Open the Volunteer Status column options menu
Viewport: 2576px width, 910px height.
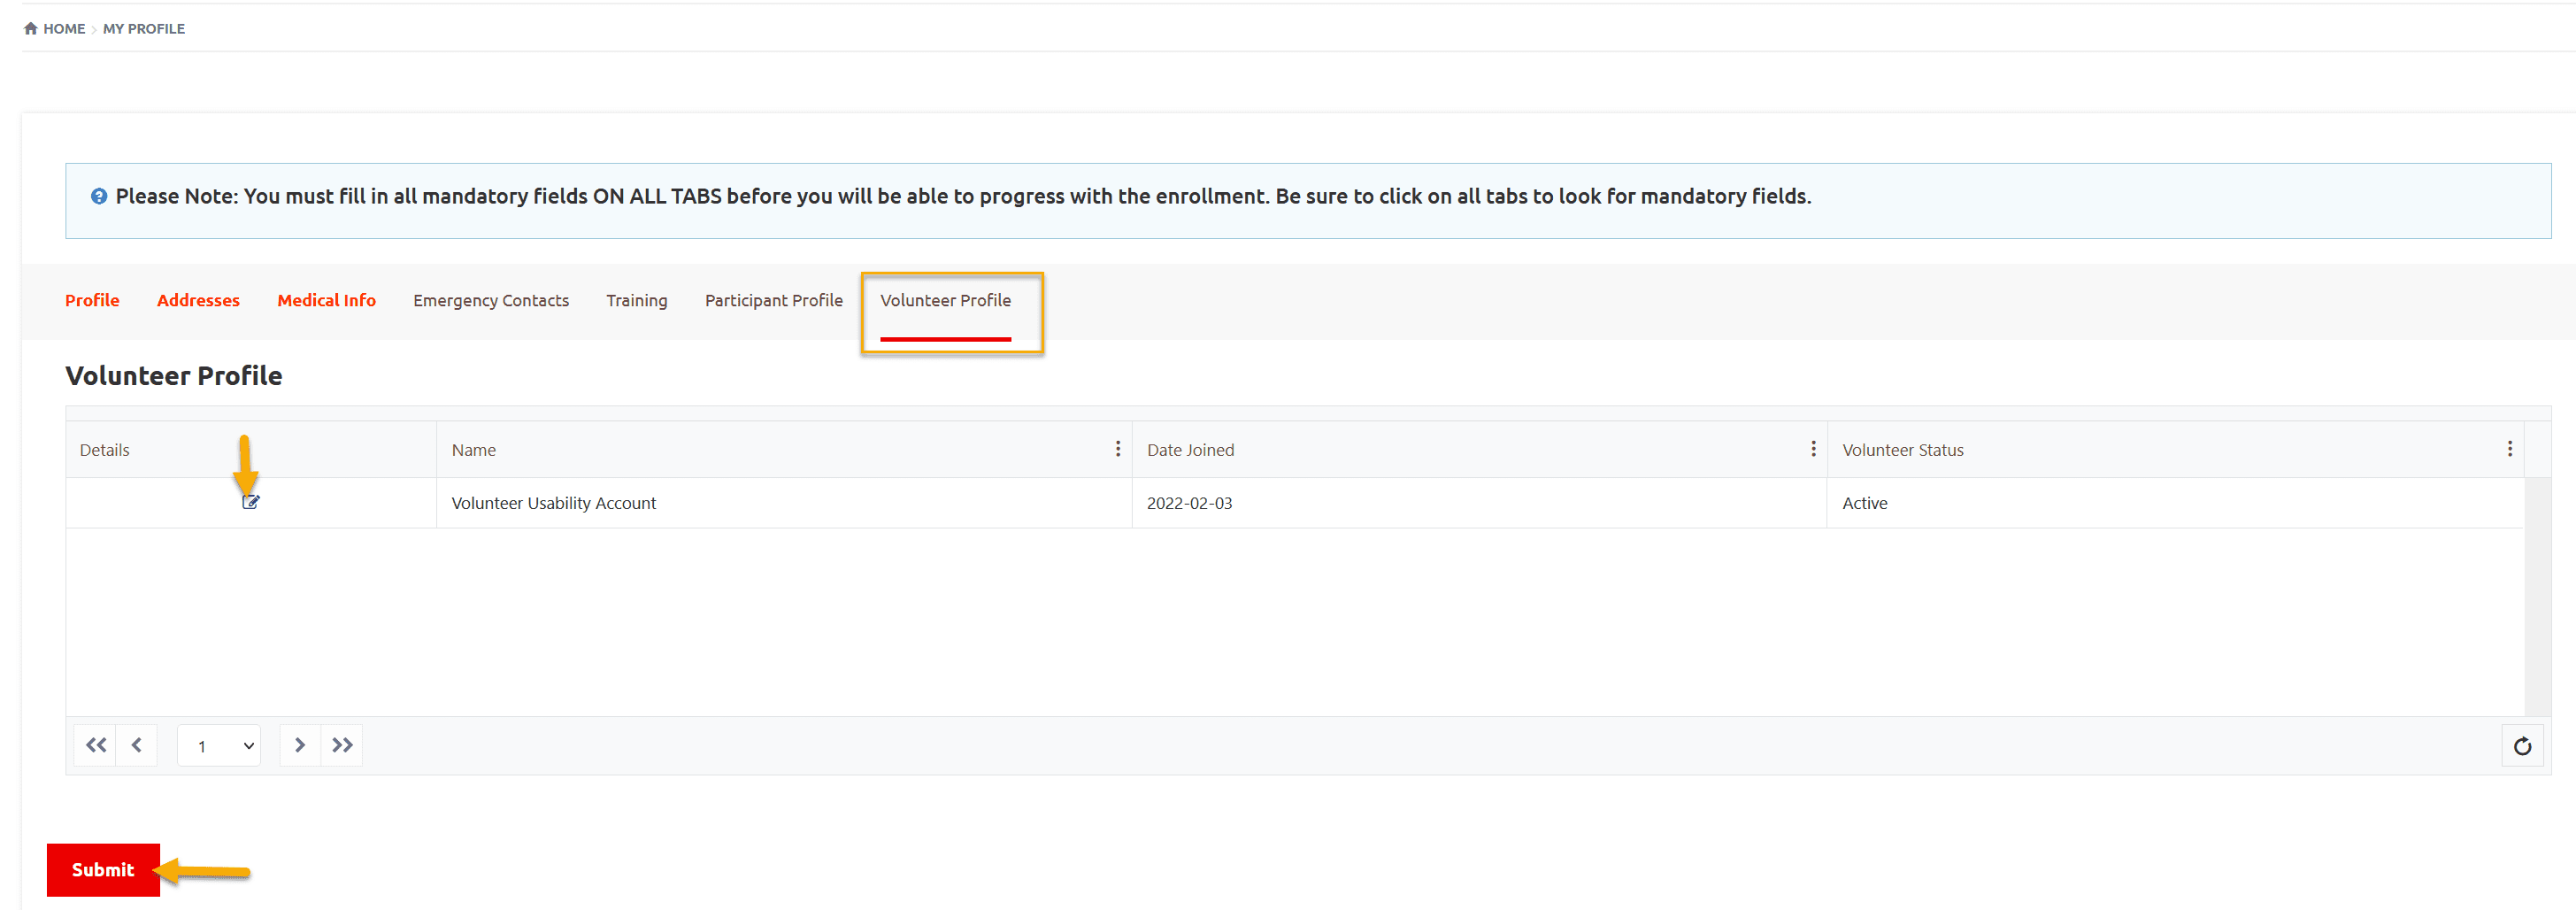(x=2509, y=449)
